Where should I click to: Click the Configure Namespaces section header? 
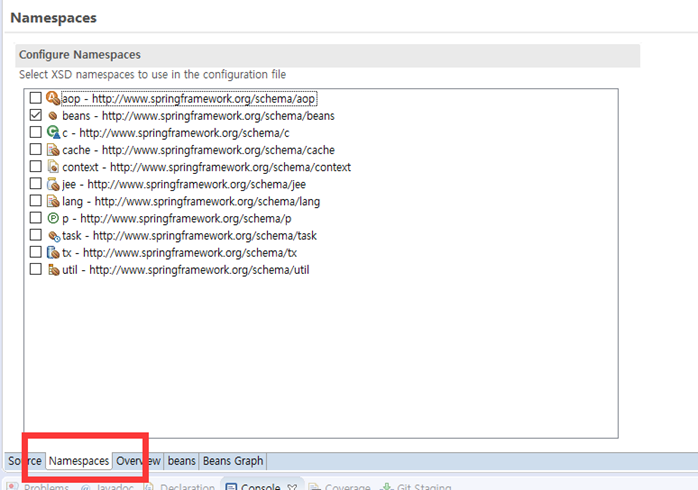click(328, 55)
